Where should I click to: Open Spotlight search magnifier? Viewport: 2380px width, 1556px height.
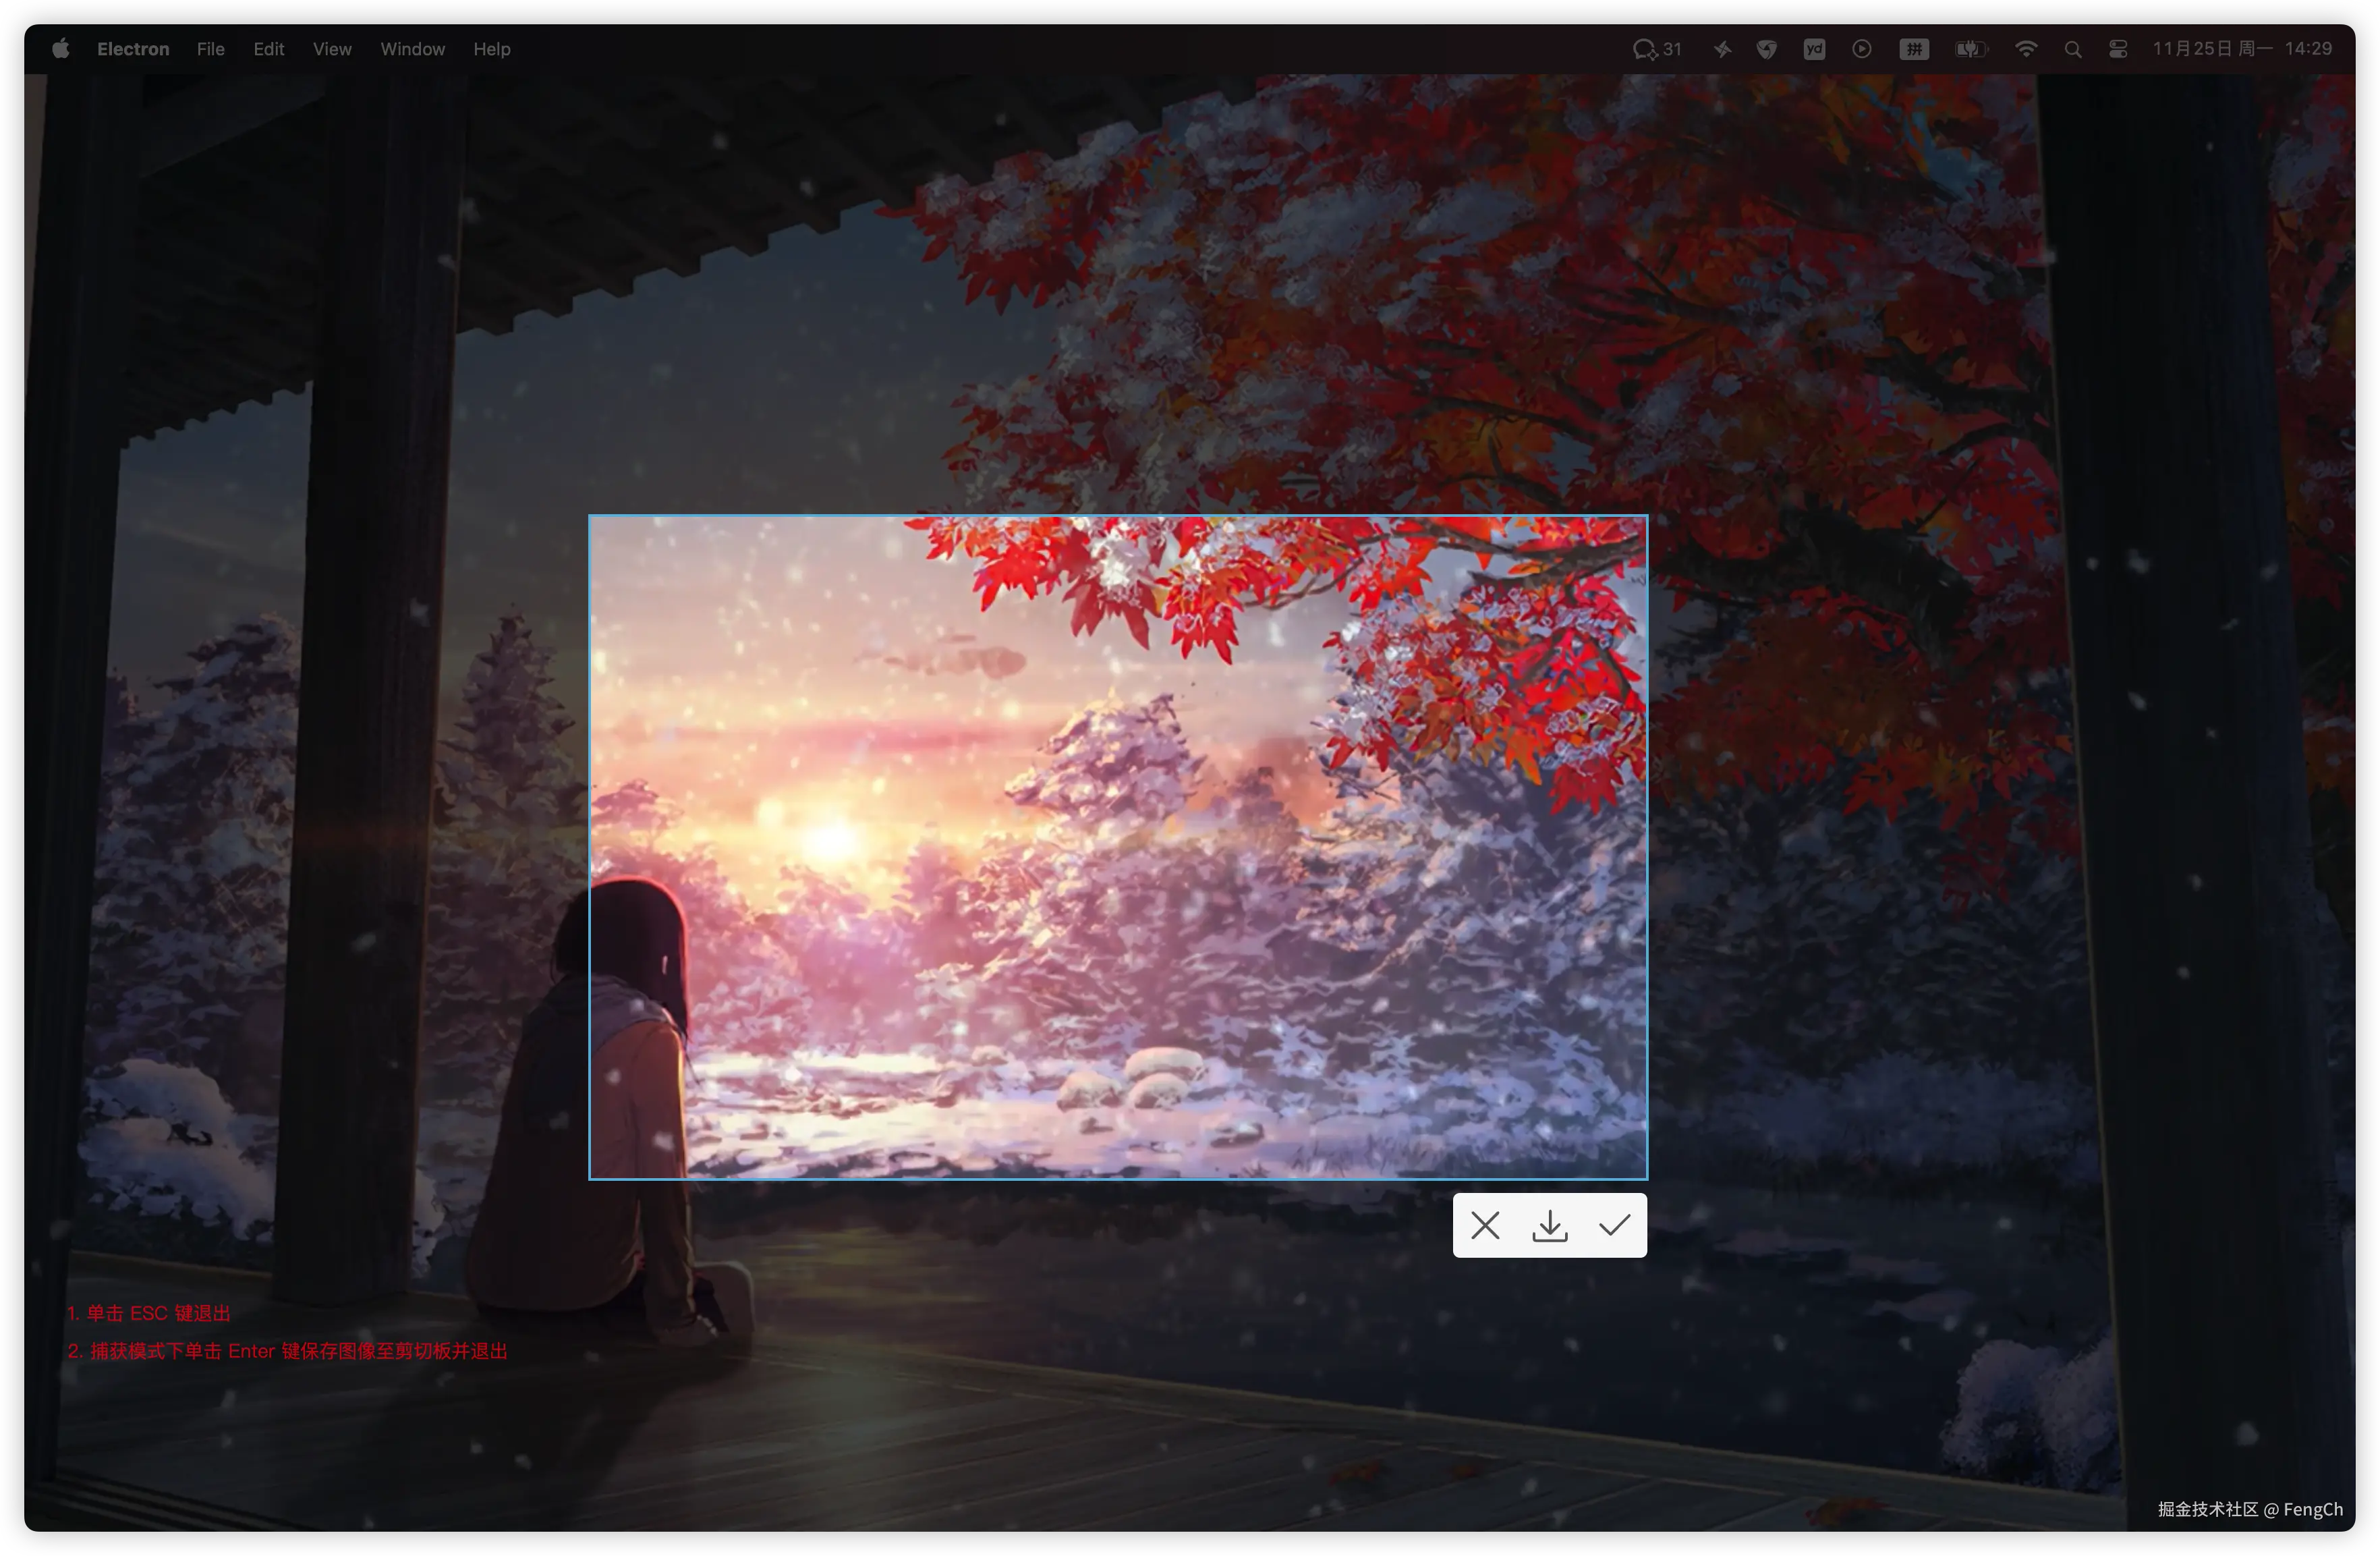(2072, 49)
